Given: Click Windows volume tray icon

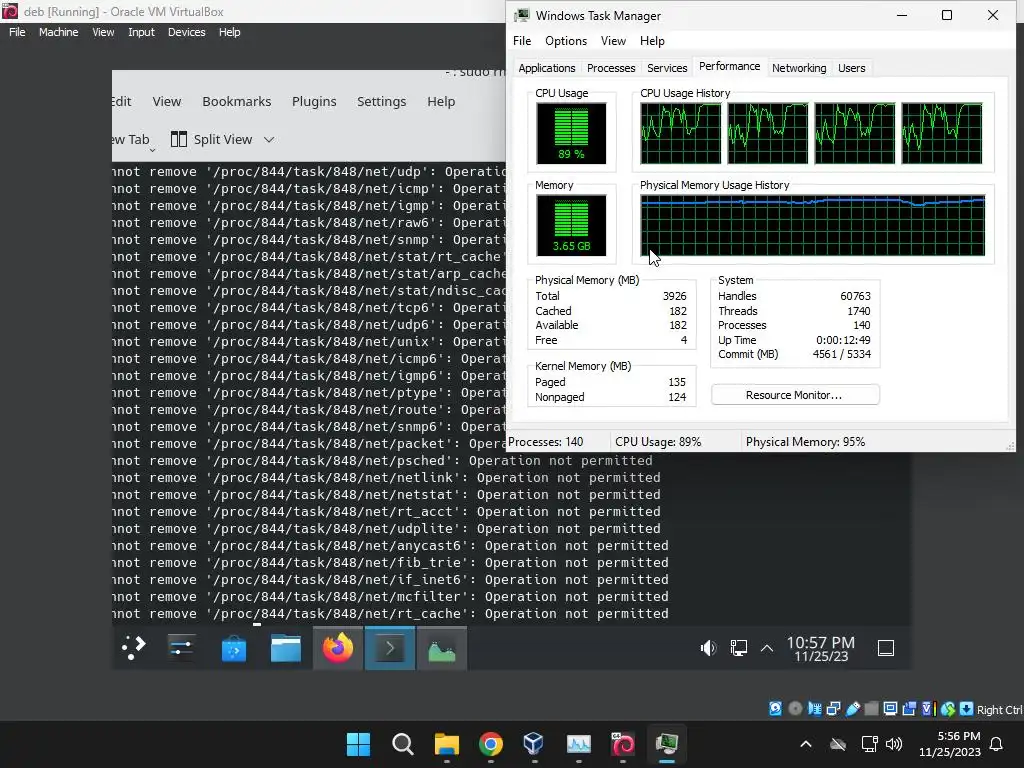Looking at the screenshot, I should [894, 744].
